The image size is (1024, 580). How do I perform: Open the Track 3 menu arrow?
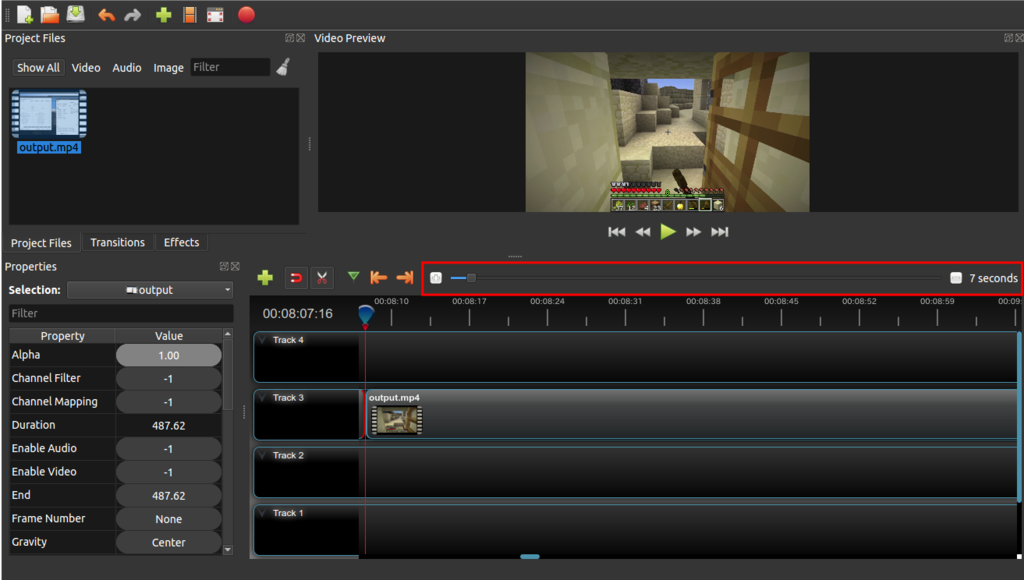pyautogui.click(x=263, y=398)
